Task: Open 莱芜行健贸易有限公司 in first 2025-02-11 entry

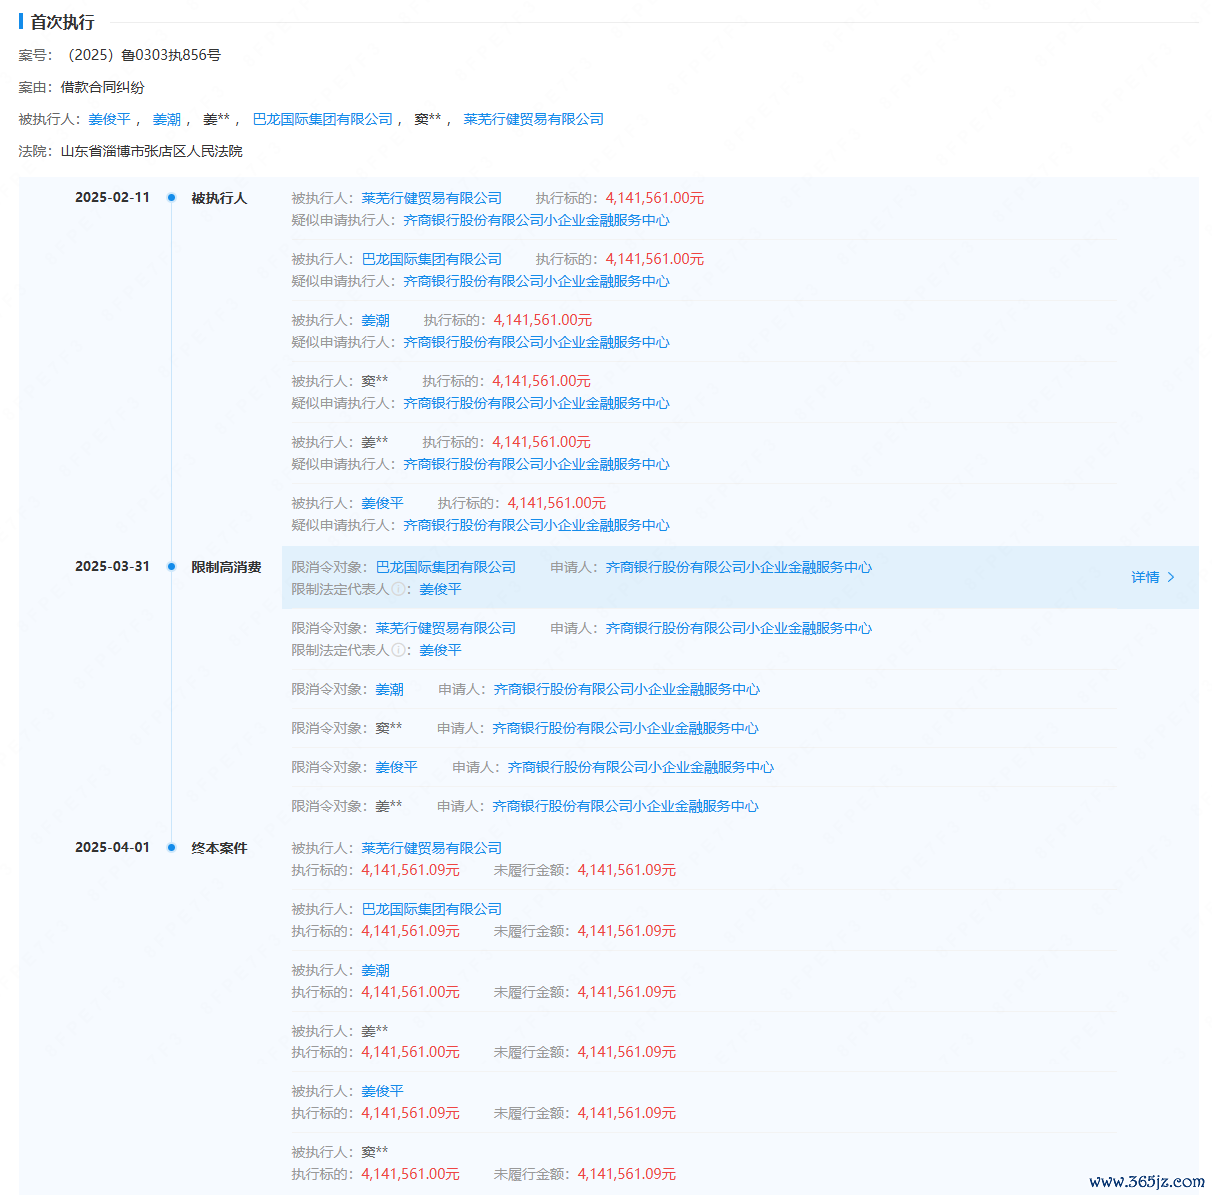Action: 431,199
